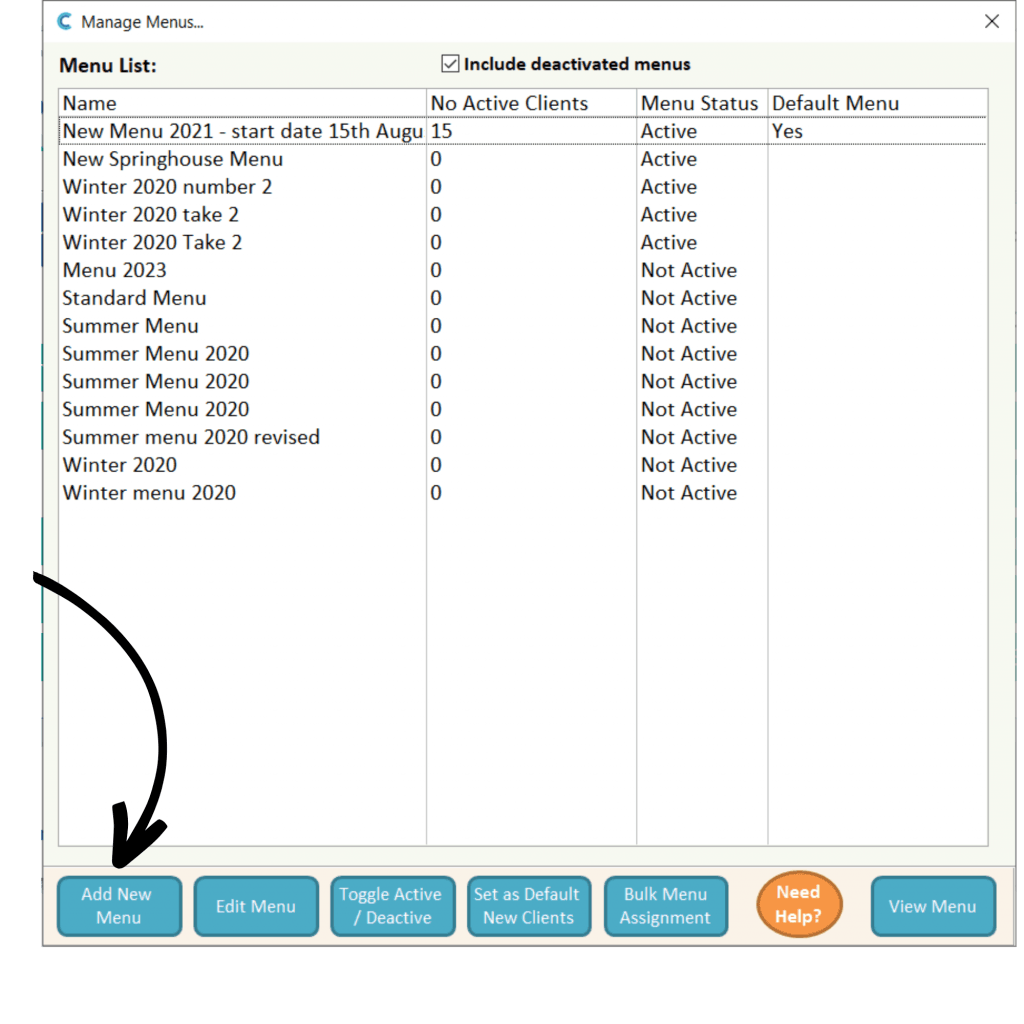The width and height of the screenshot is (1024, 1024).
Task: Click Set as Default New Clients
Action: point(529,906)
